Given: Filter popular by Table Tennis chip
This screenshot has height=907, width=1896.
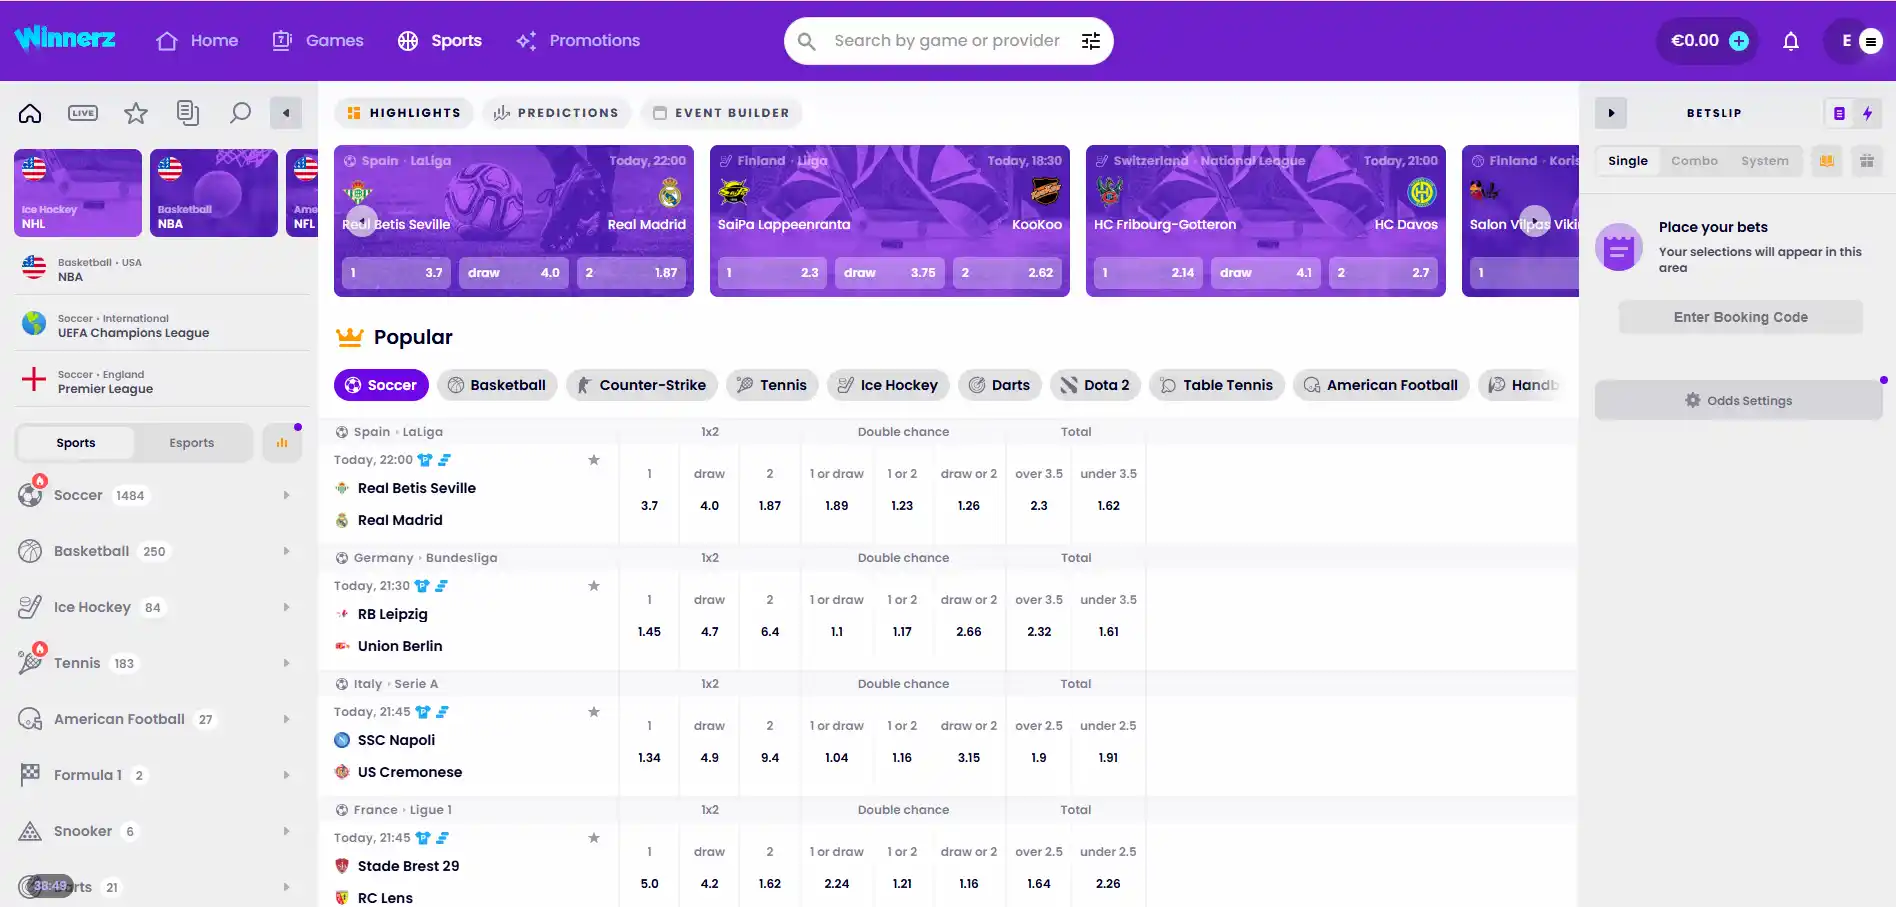Looking at the screenshot, I should coord(1216,385).
